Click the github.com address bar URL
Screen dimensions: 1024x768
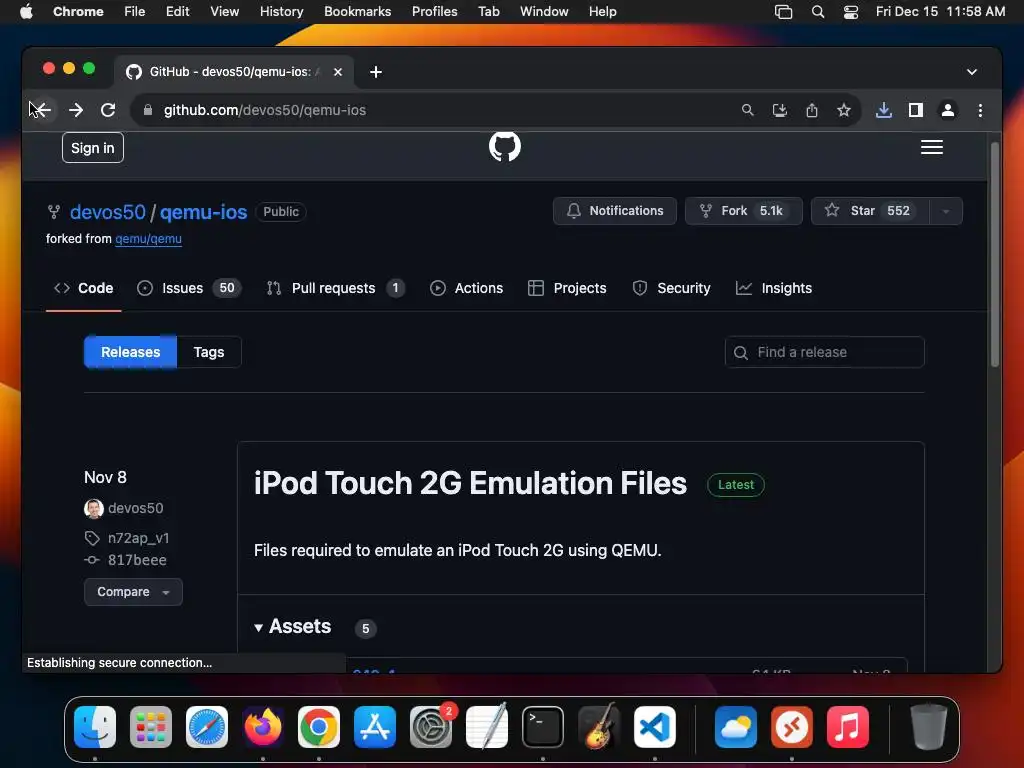[x=264, y=110]
